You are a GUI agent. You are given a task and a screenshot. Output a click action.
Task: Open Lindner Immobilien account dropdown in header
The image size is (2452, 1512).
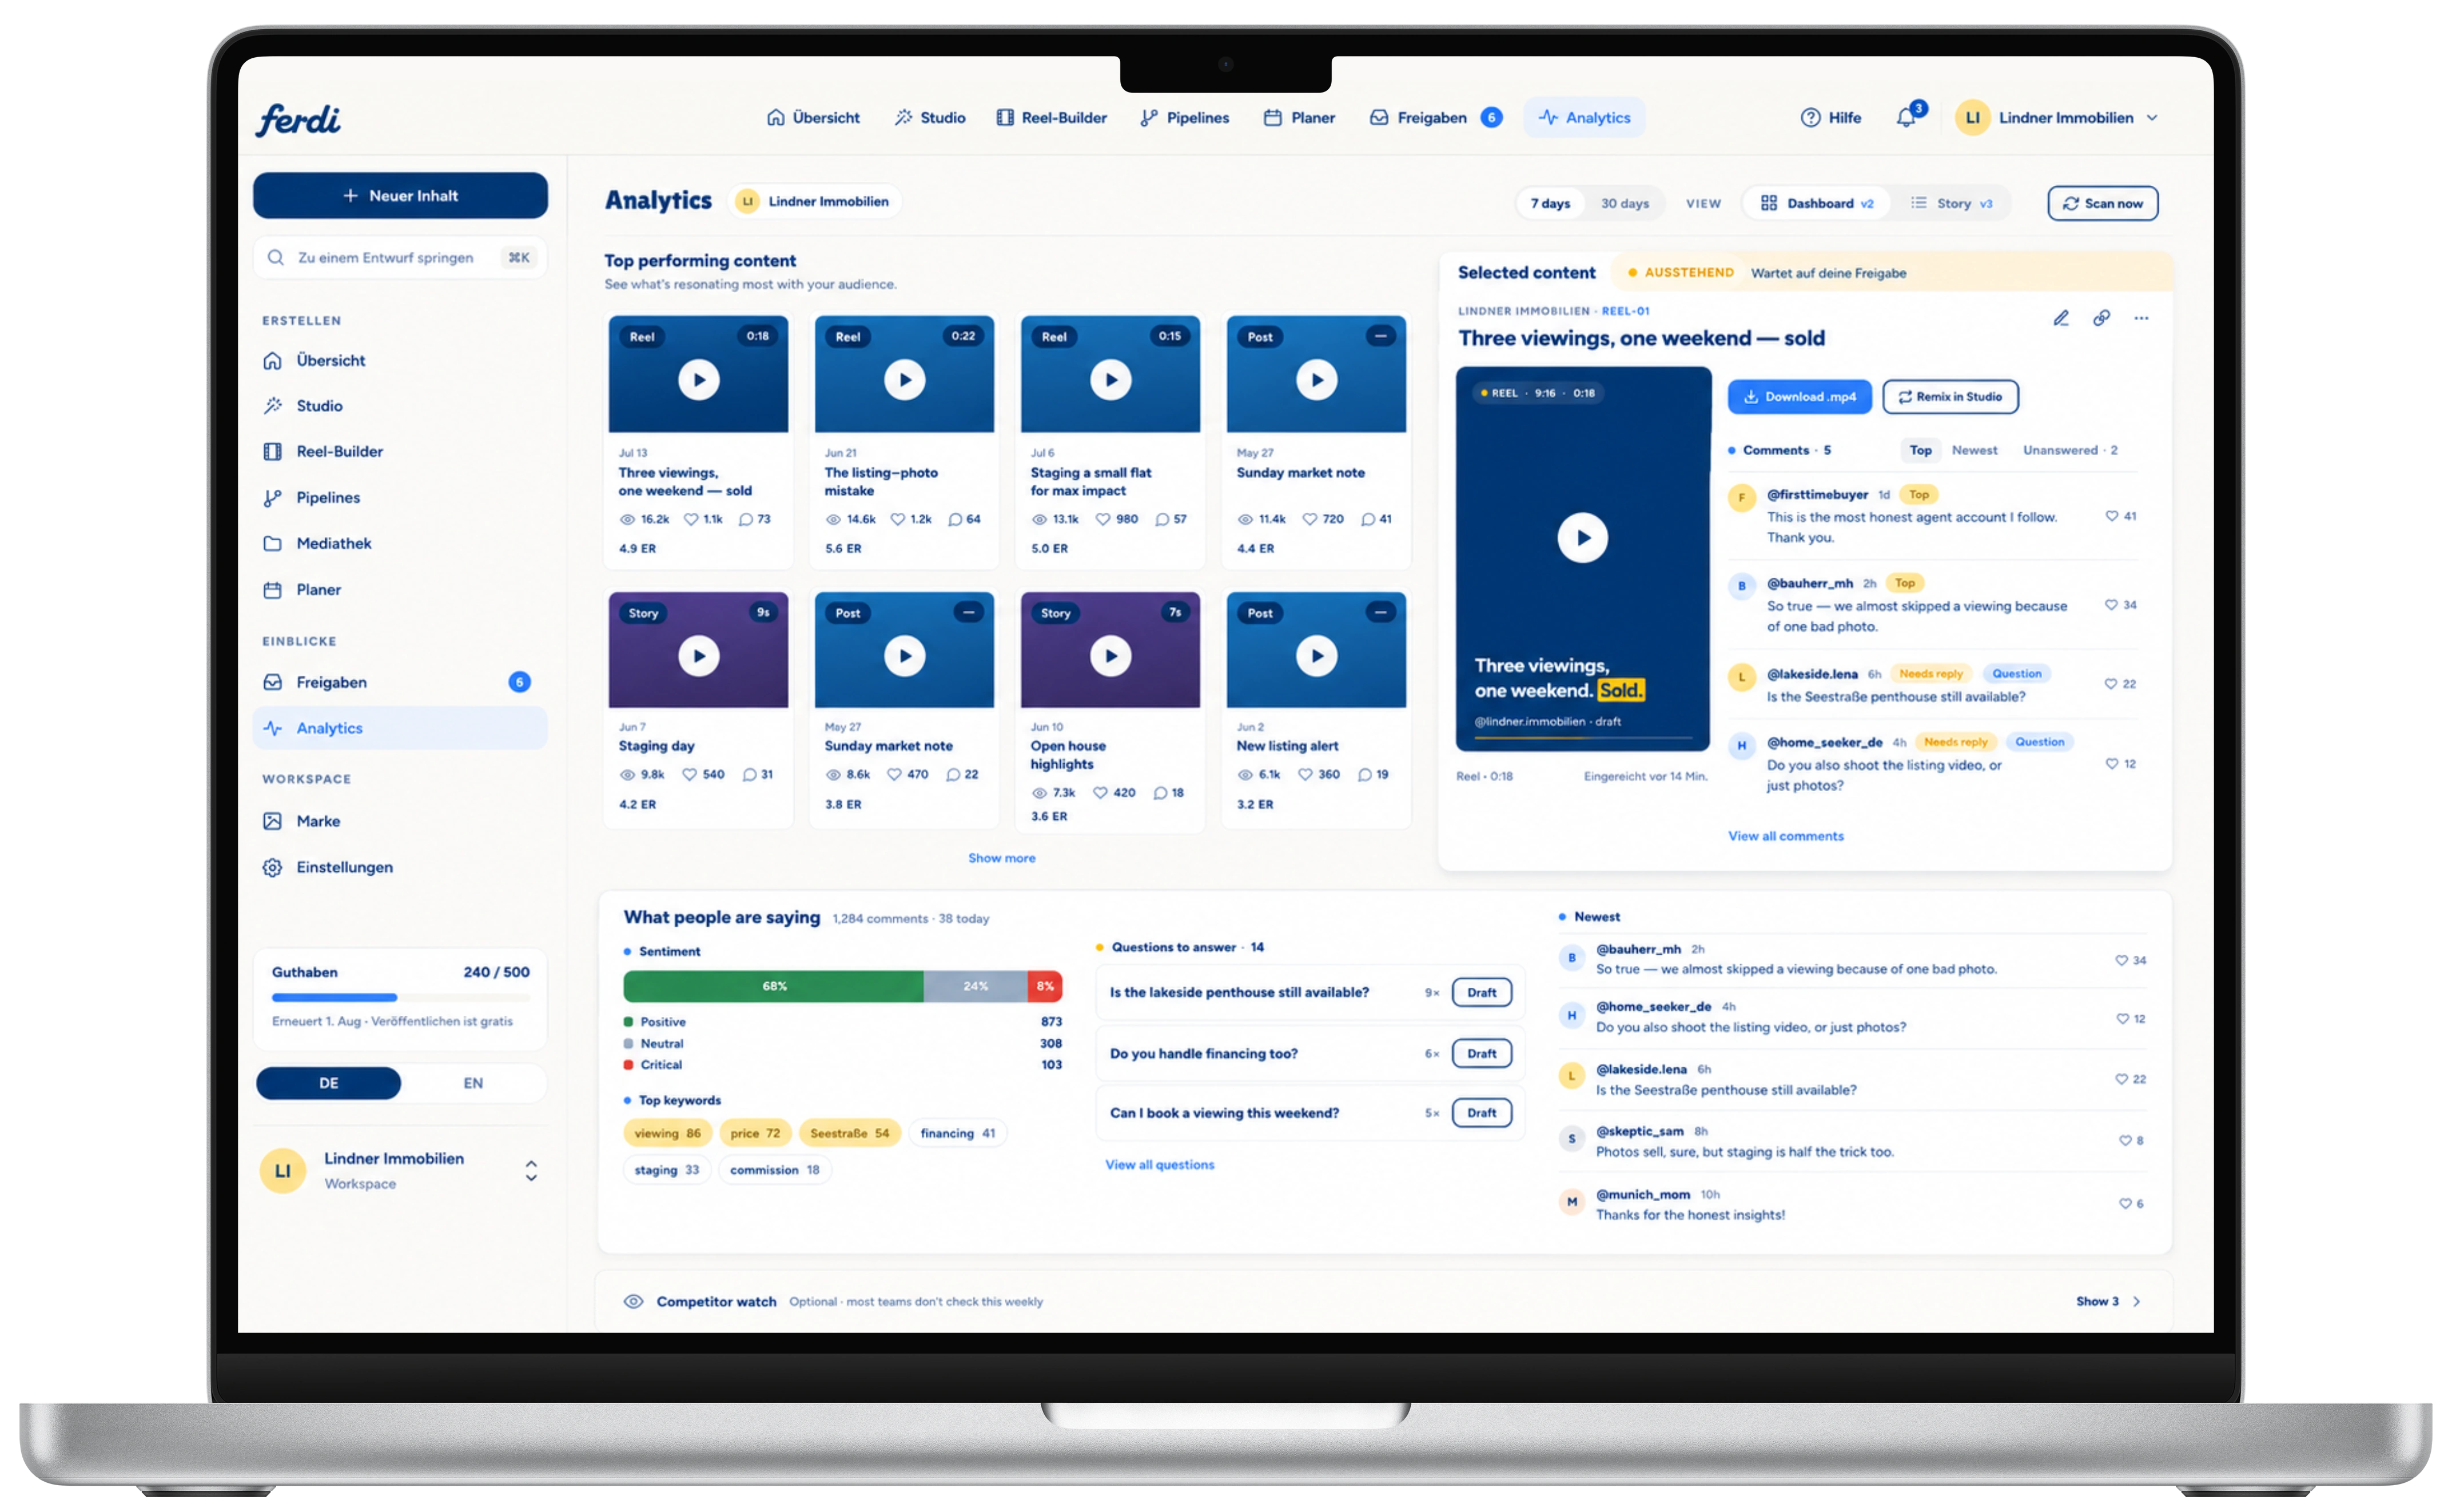[2058, 118]
